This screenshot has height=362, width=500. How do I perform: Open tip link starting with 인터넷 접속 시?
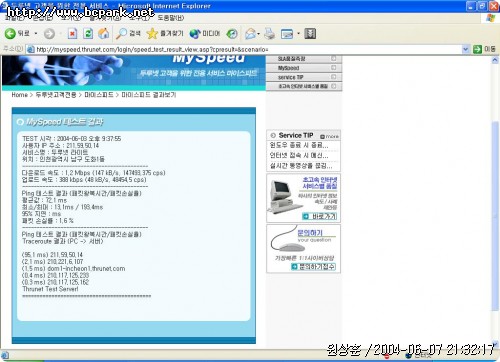tap(299, 155)
